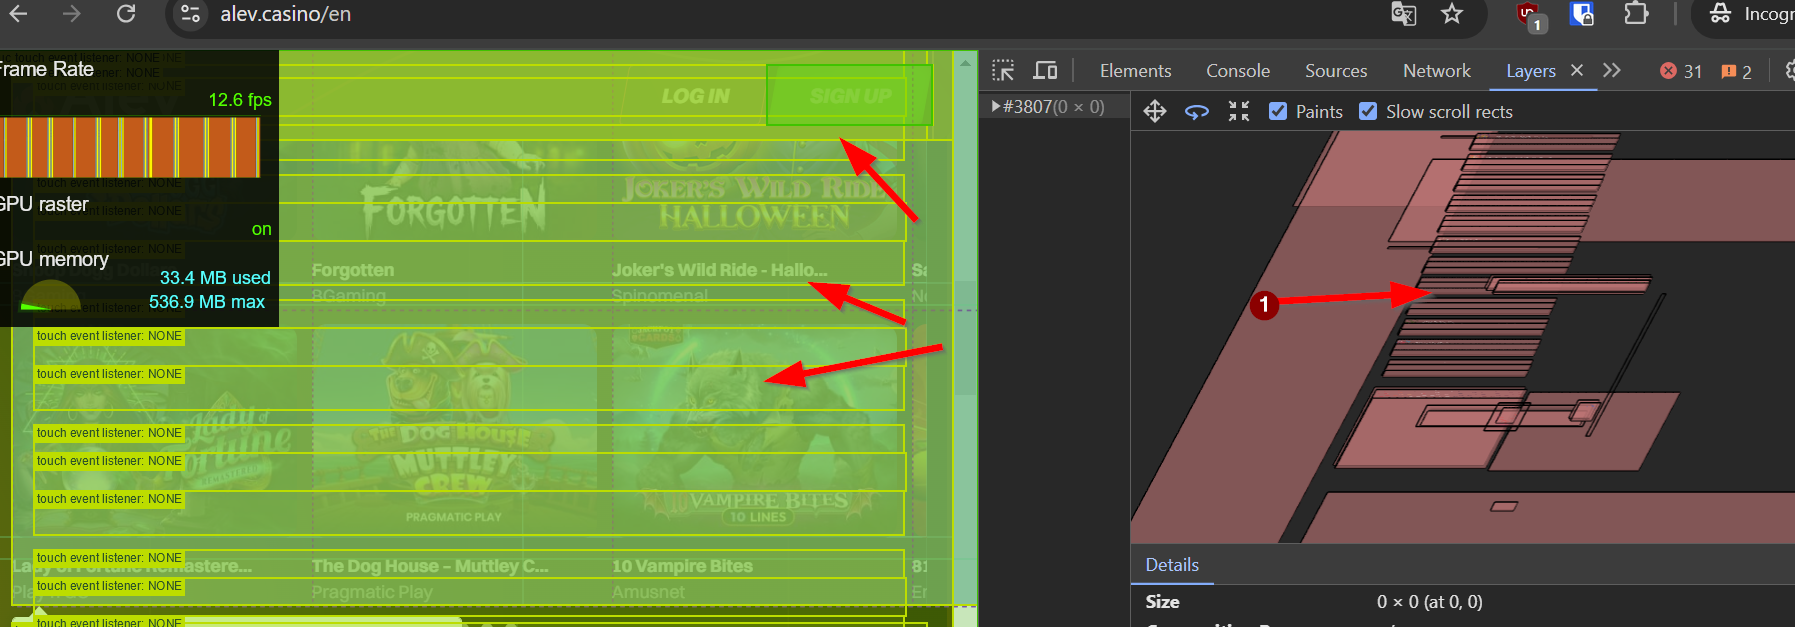The width and height of the screenshot is (1795, 627).
Task: Switch to the Console tab
Action: coord(1237,71)
